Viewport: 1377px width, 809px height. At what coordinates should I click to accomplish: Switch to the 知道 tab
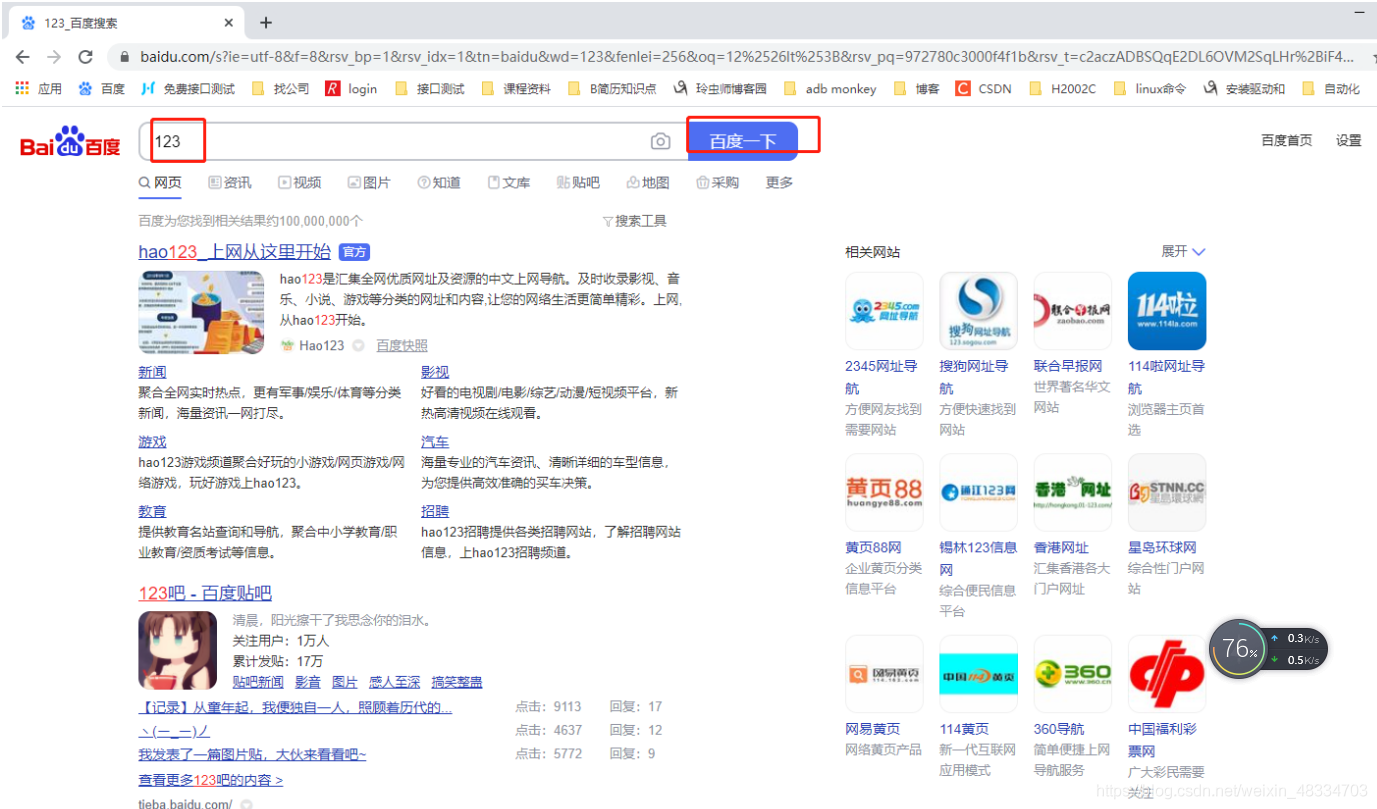pos(439,182)
